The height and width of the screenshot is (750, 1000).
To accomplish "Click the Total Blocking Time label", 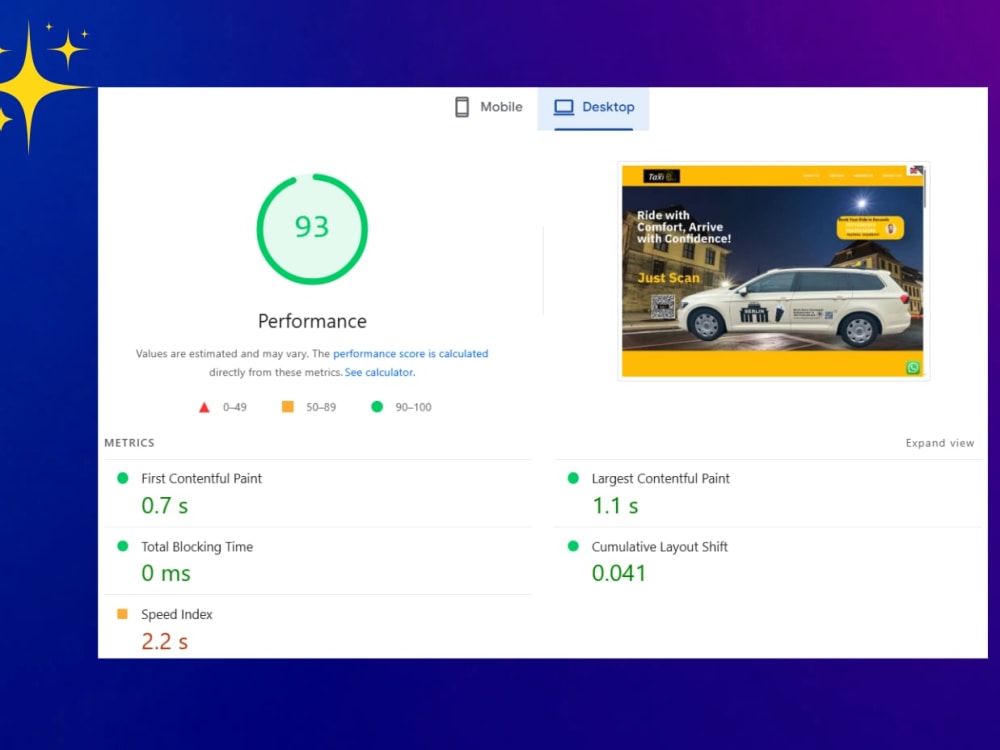I will (x=197, y=547).
